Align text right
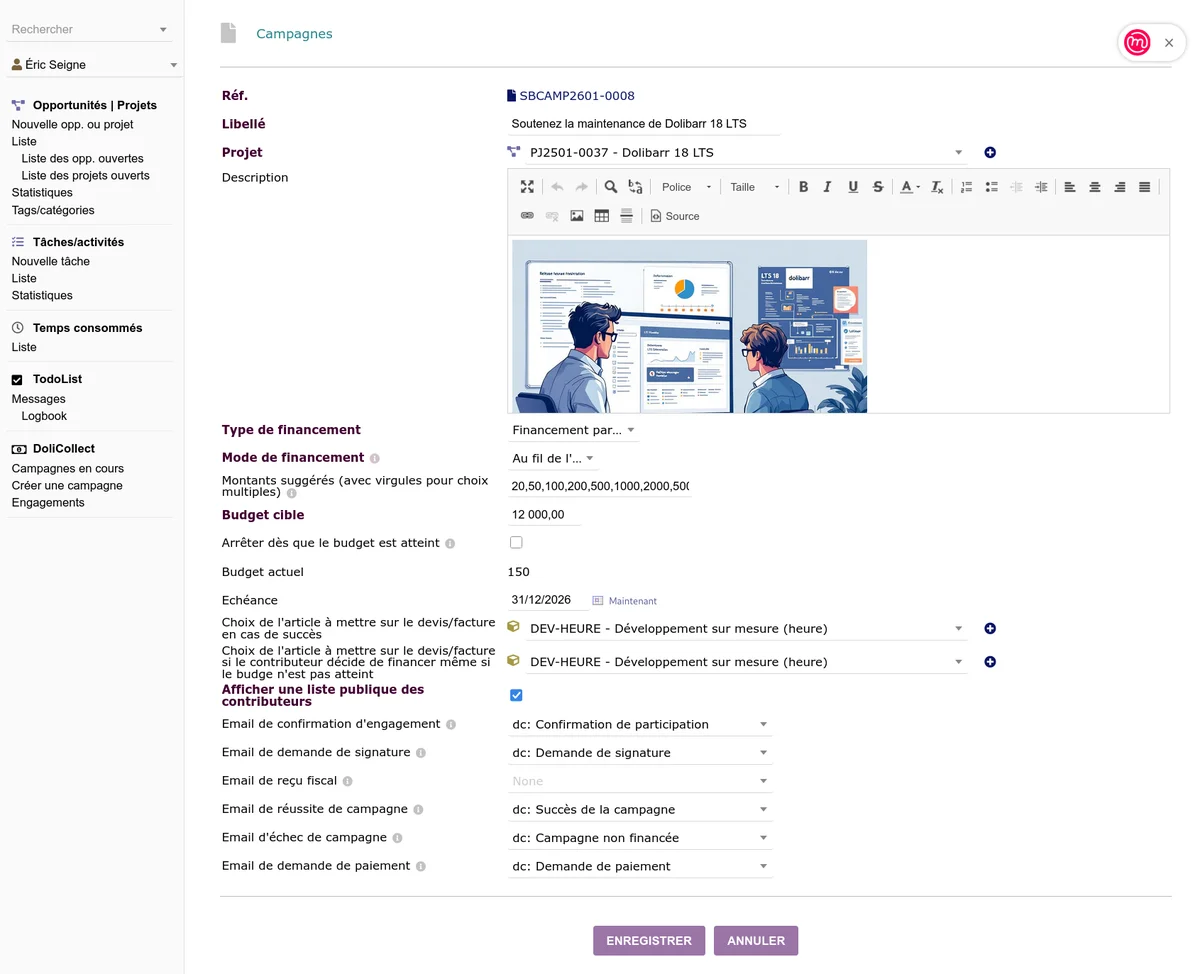Image resolution: width=1200 pixels, height=974 pixels. [1120, 187]
